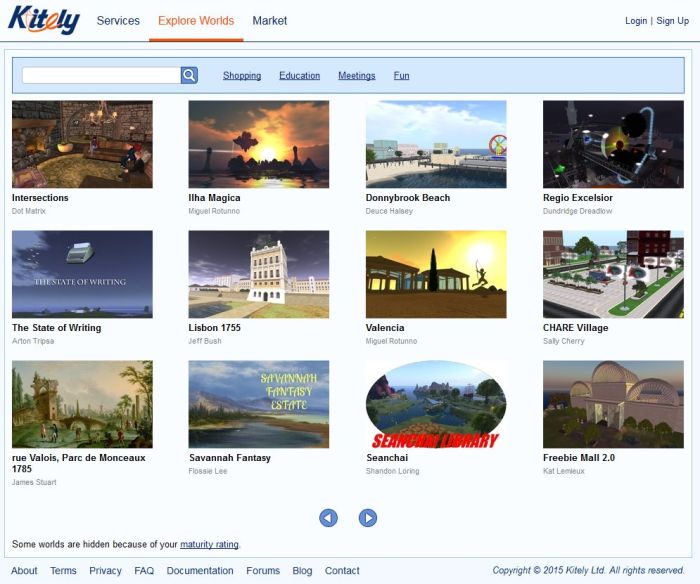Click owner name Dot Matrix
This screenshot has height=584, width=700.
point(29,211)
